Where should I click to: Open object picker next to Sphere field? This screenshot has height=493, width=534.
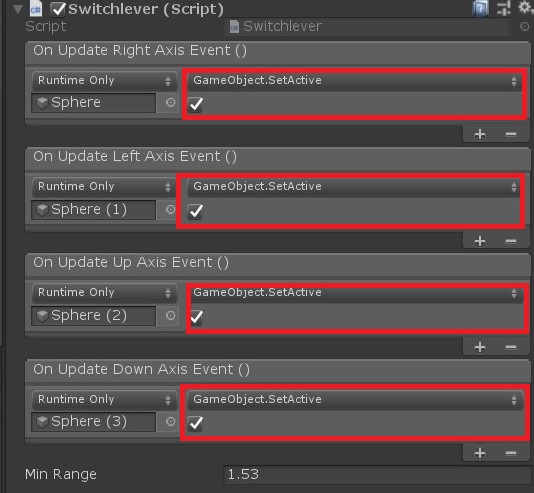(x=170, y=102)
